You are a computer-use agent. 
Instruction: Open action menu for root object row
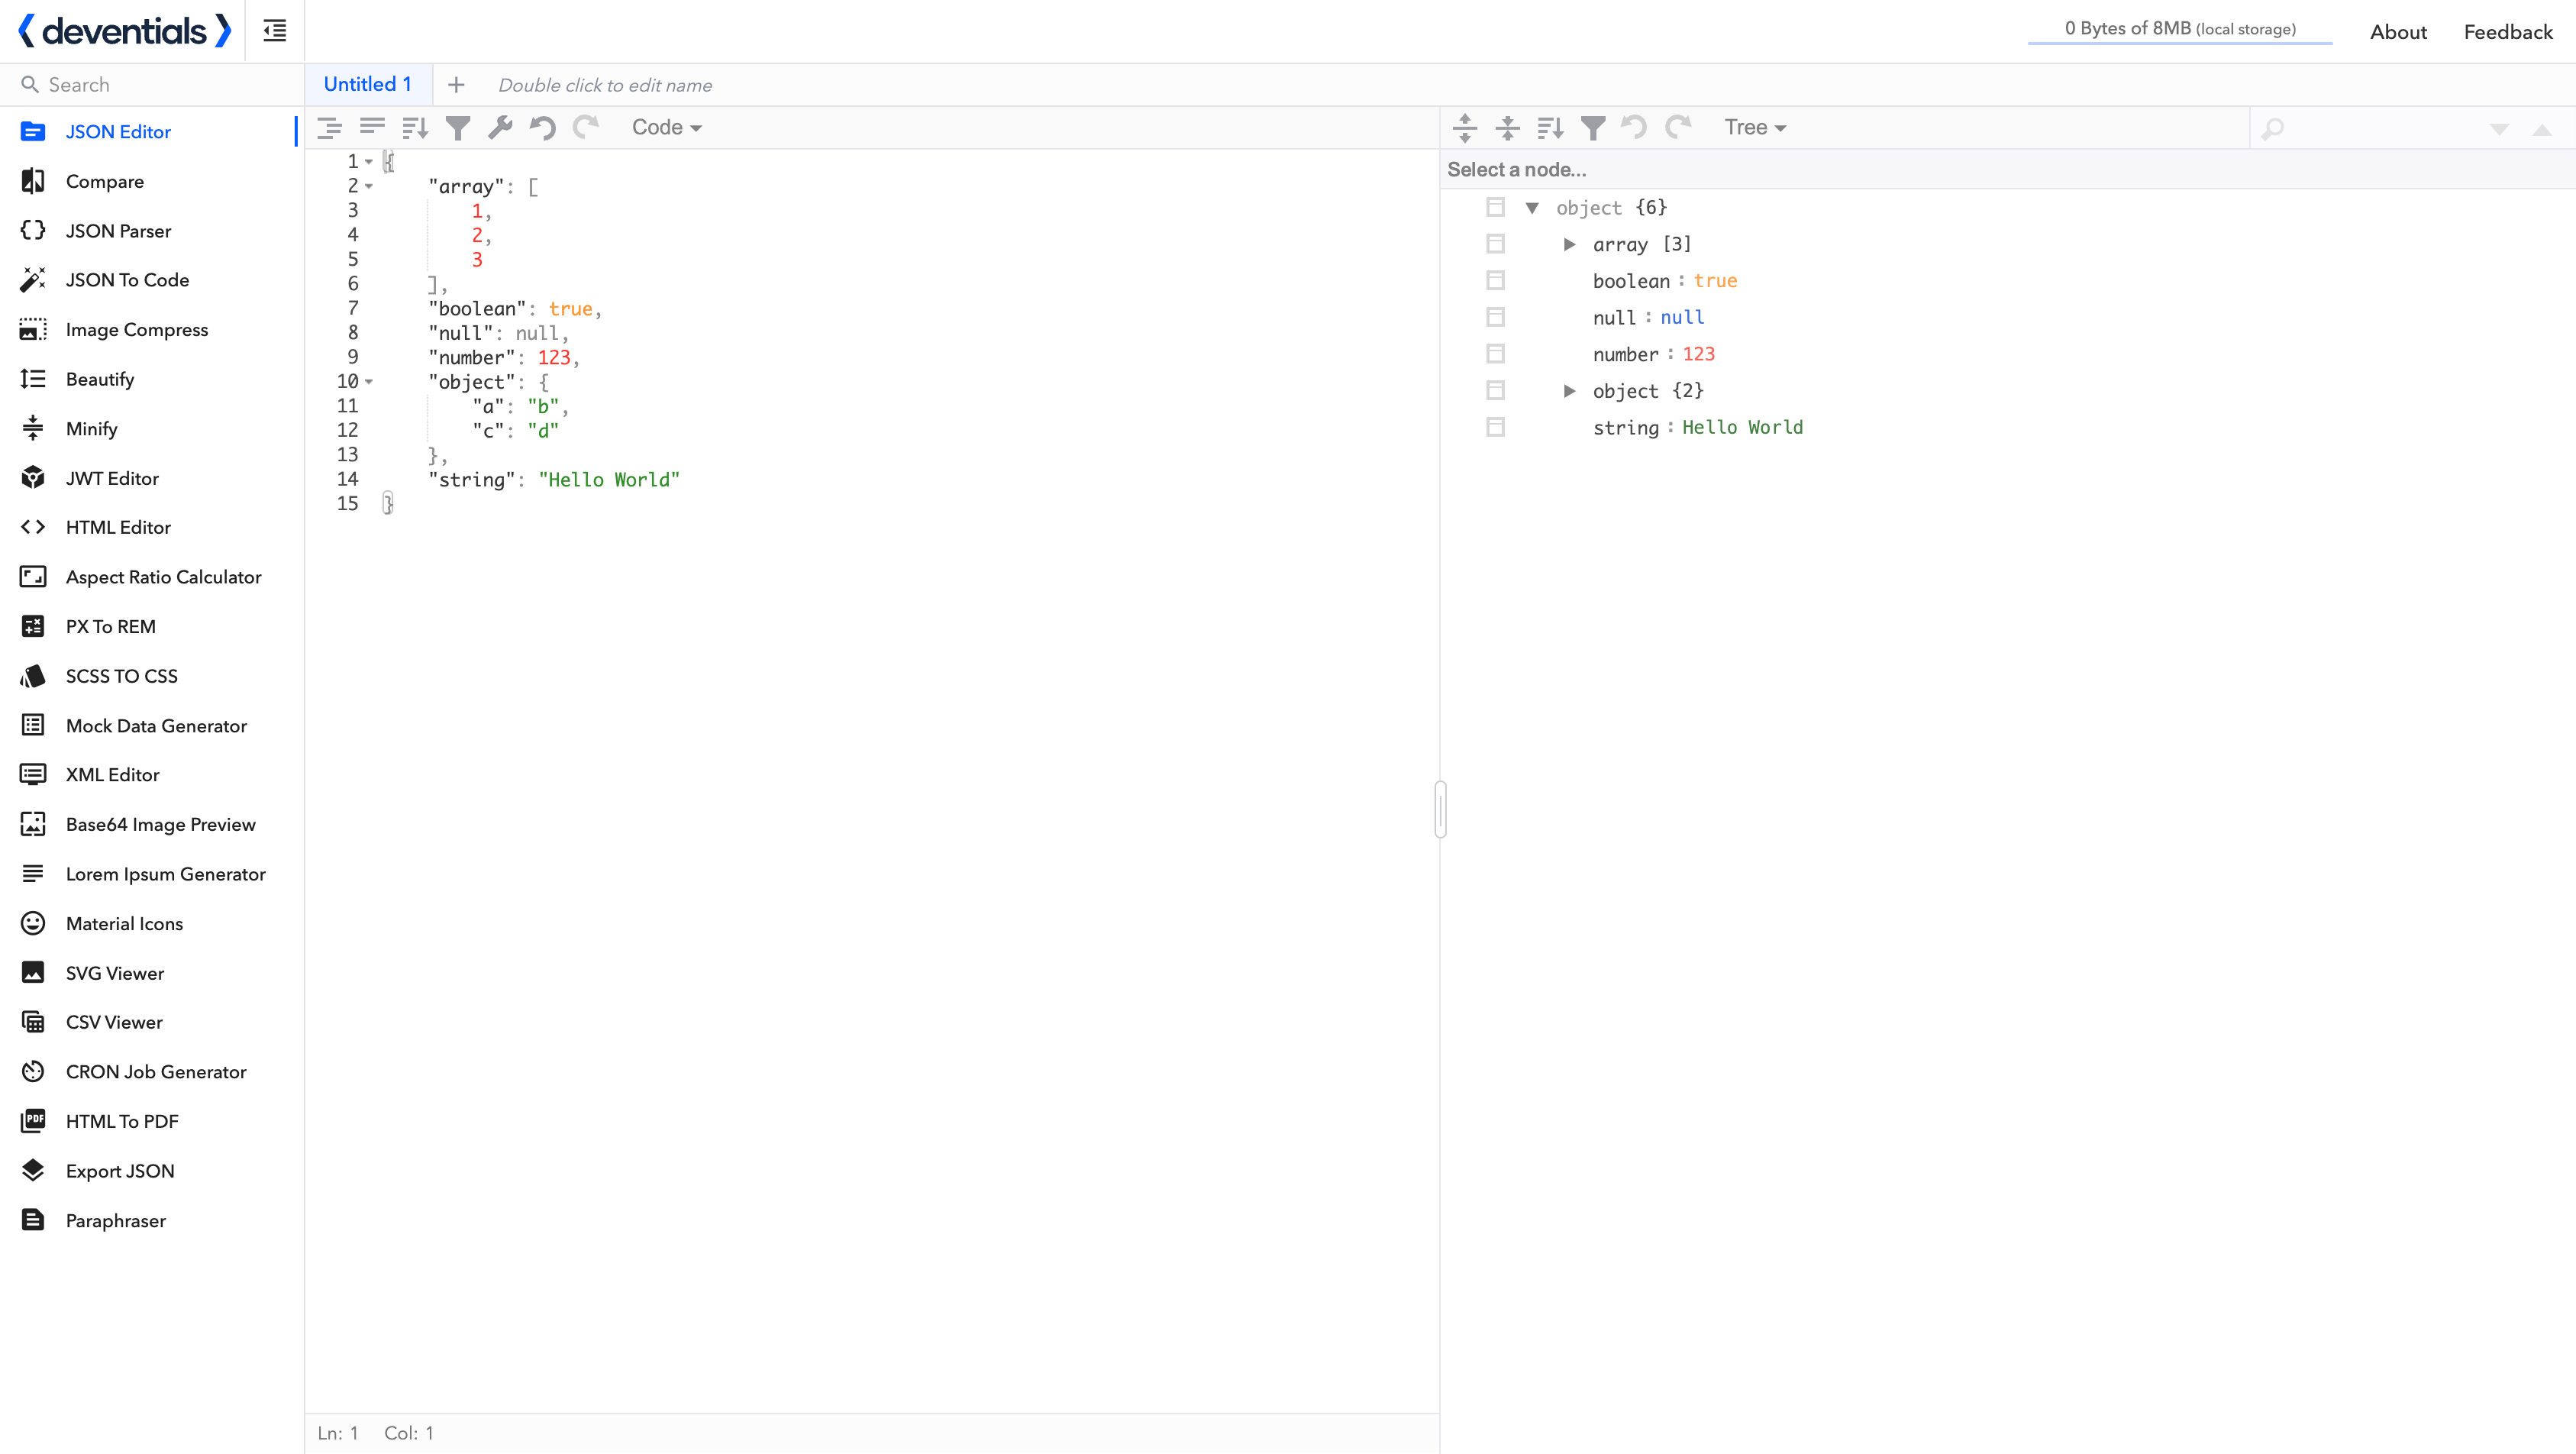pyautogui.click(x=1495, y=207)
